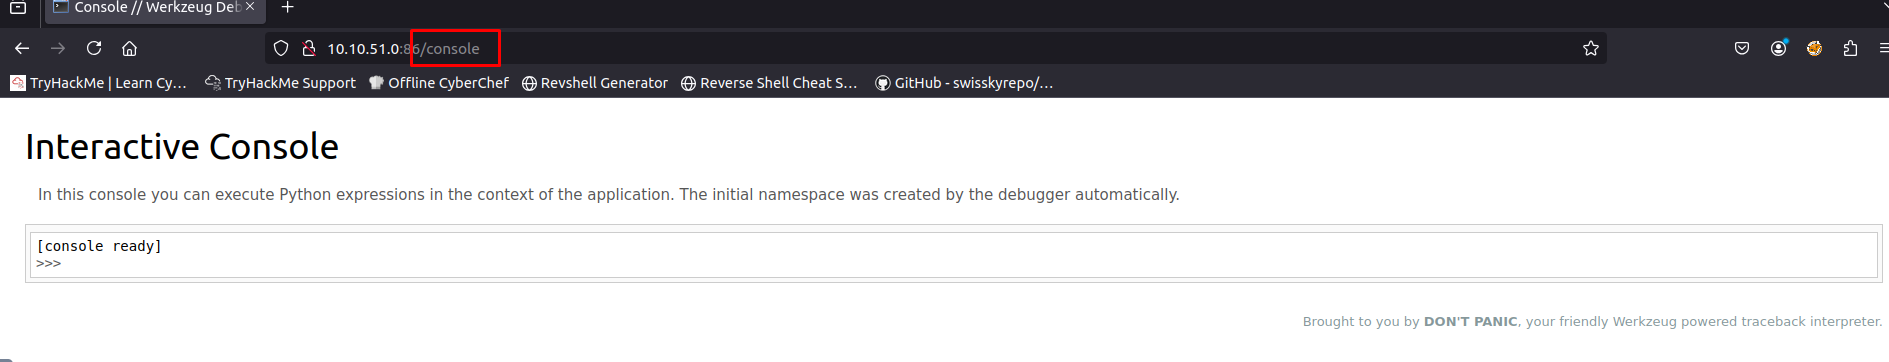This screenshot has width=1889, height=362.
Task: View site security via the padlock icon
Action: click(309, 48)
